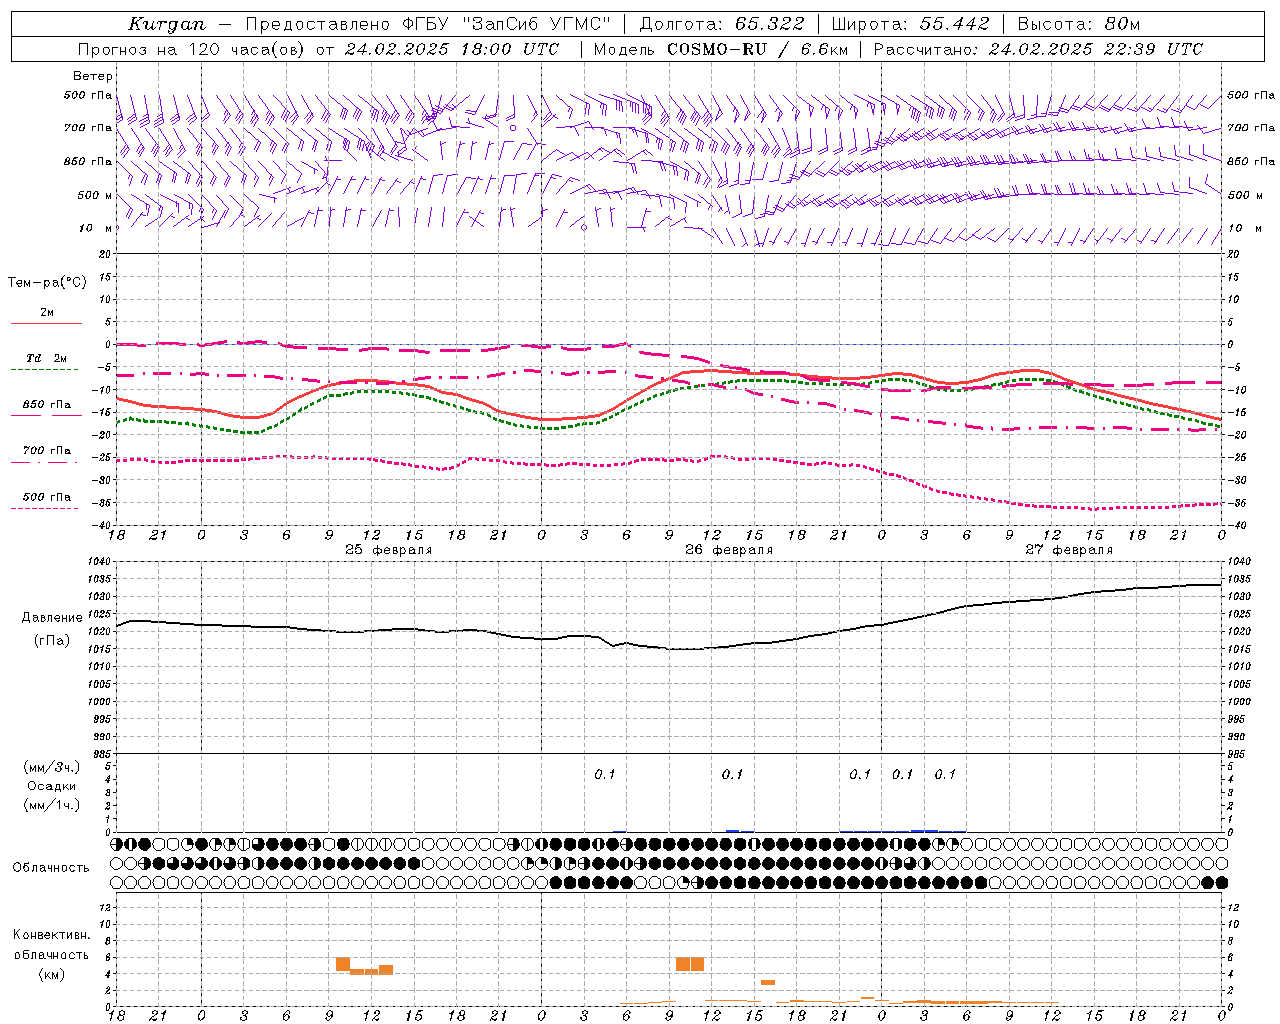Click the "Тем-ра(°C)" temperature panel label
This screenshot has height=1024, width=1280.
(47, 282)
